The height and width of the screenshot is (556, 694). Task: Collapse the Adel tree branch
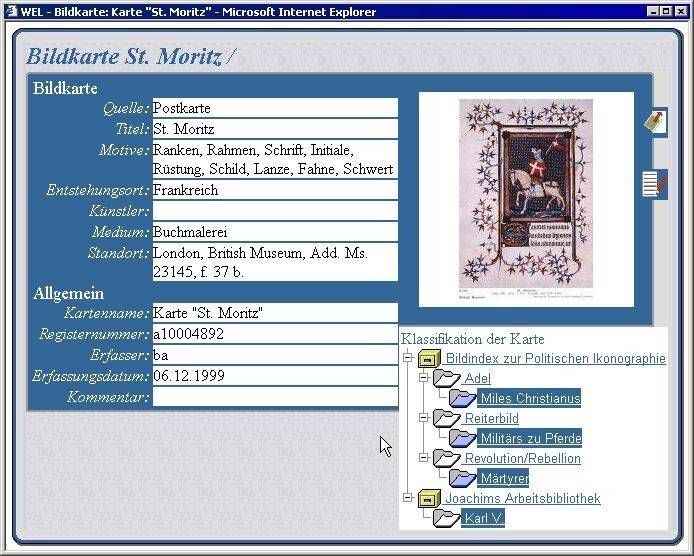(424, 378)
